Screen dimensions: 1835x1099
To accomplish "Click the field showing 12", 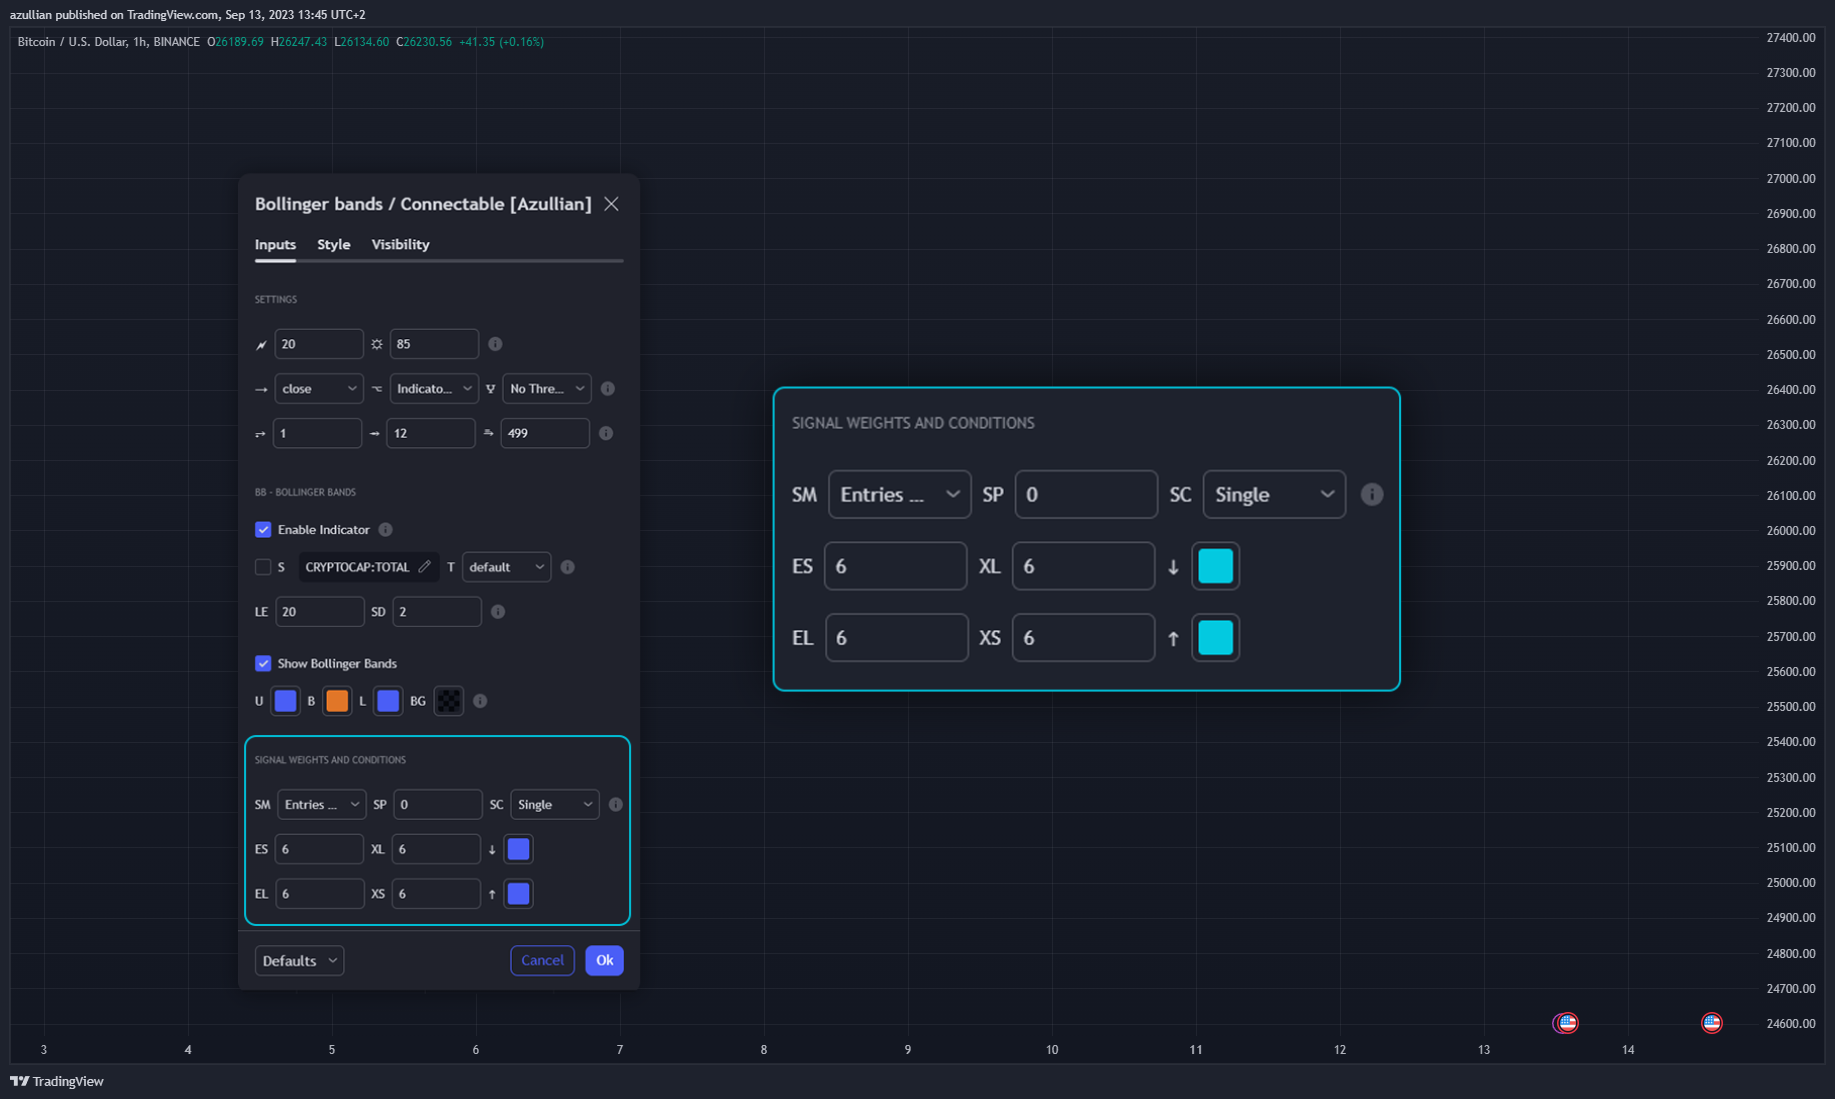I will (431, 433).
